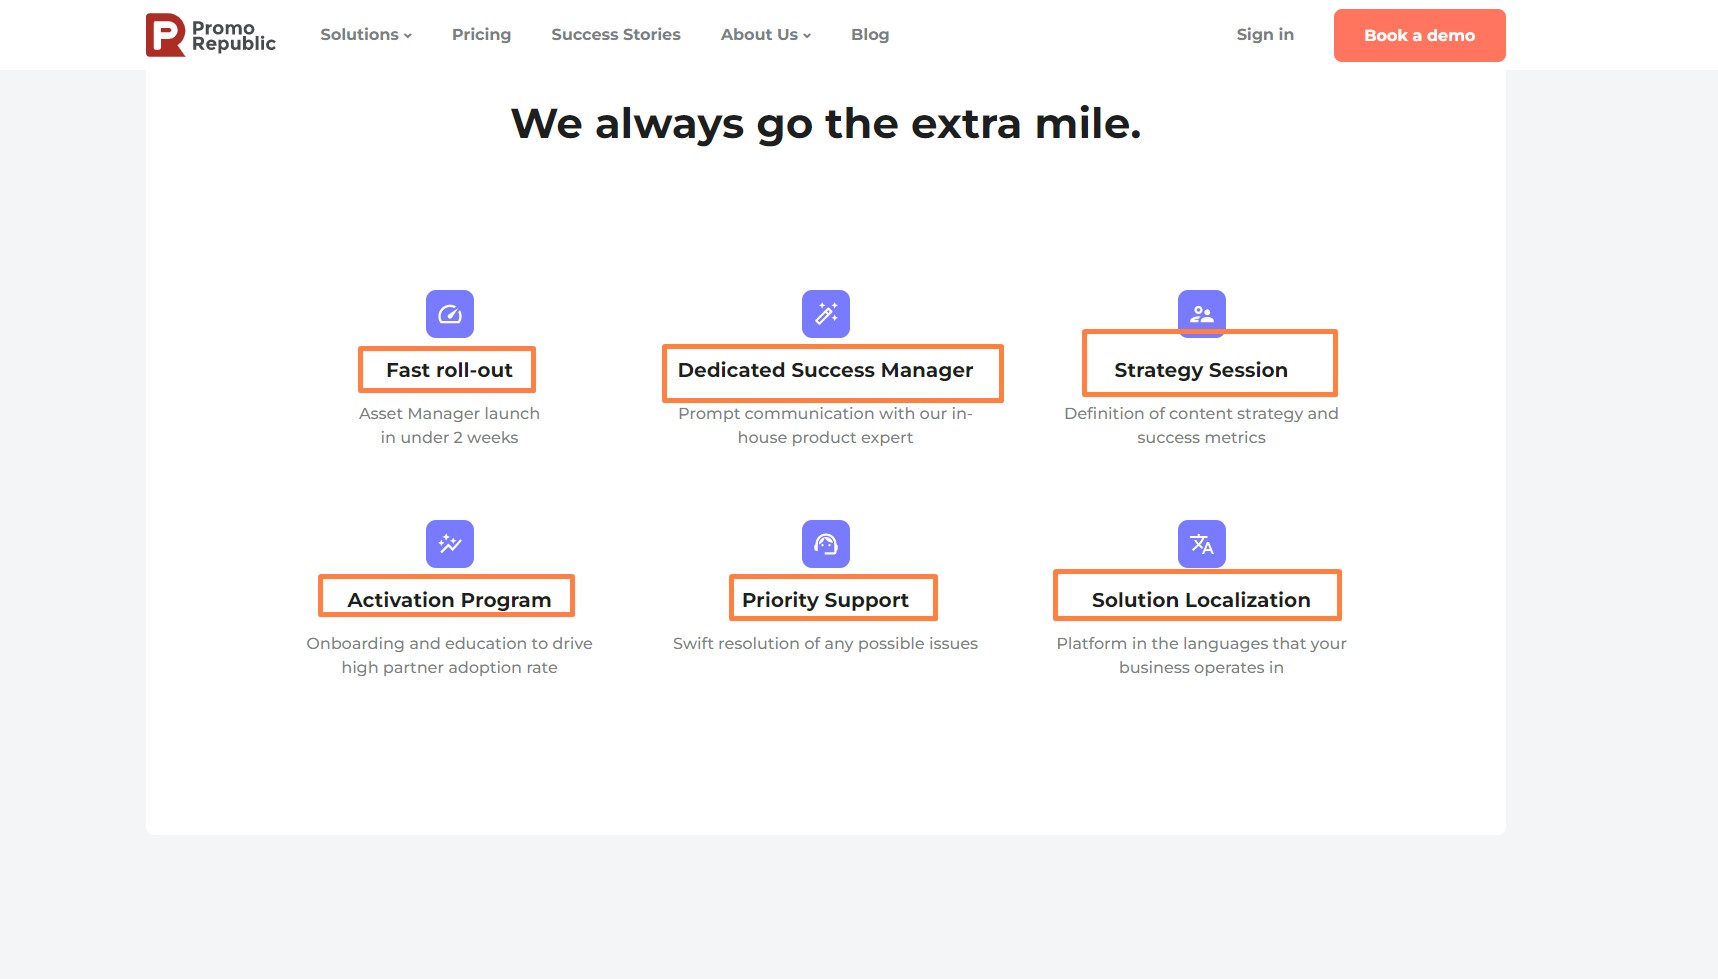Click the Activation Program heading
This screenshot has width=1718, height=979.
click(x=449, y=600)
